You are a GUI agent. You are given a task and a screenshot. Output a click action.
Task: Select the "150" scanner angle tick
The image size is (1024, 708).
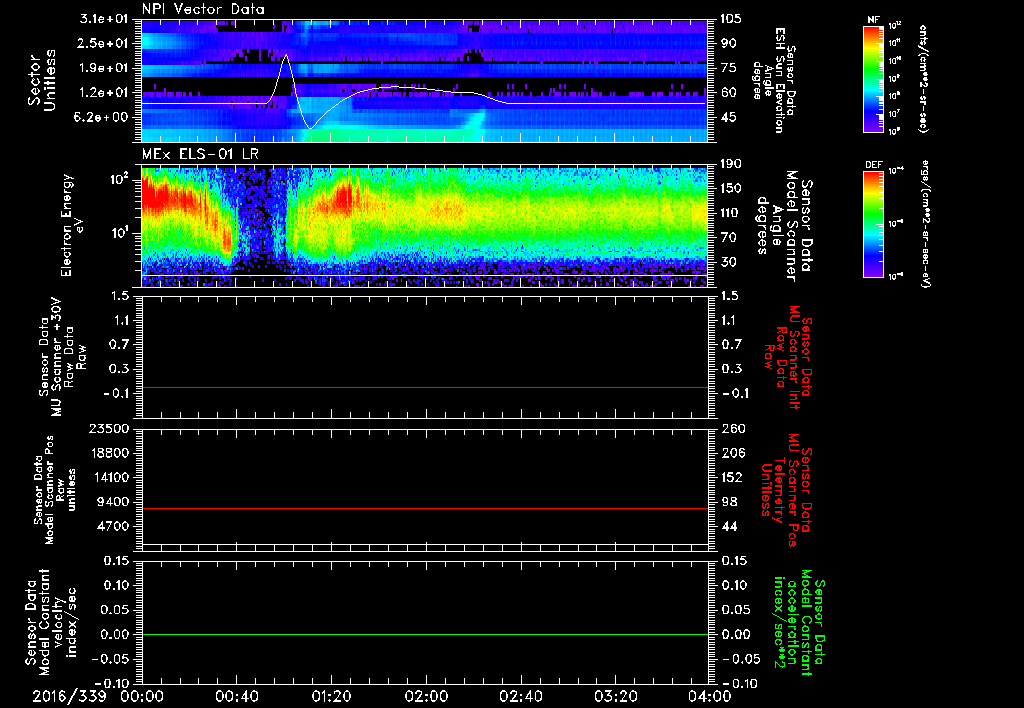pyautogui.click(x=731, y=188)
